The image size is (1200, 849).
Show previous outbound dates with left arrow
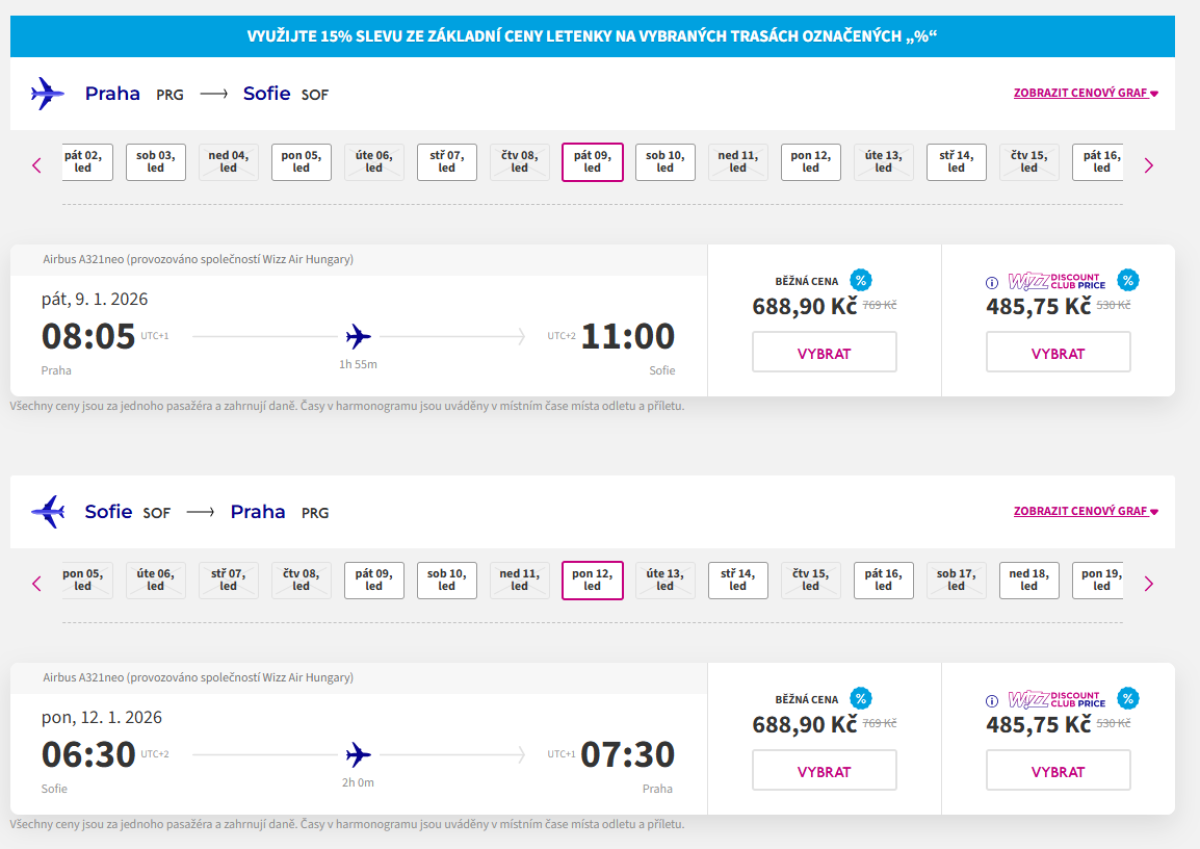[x=37, y=165]
